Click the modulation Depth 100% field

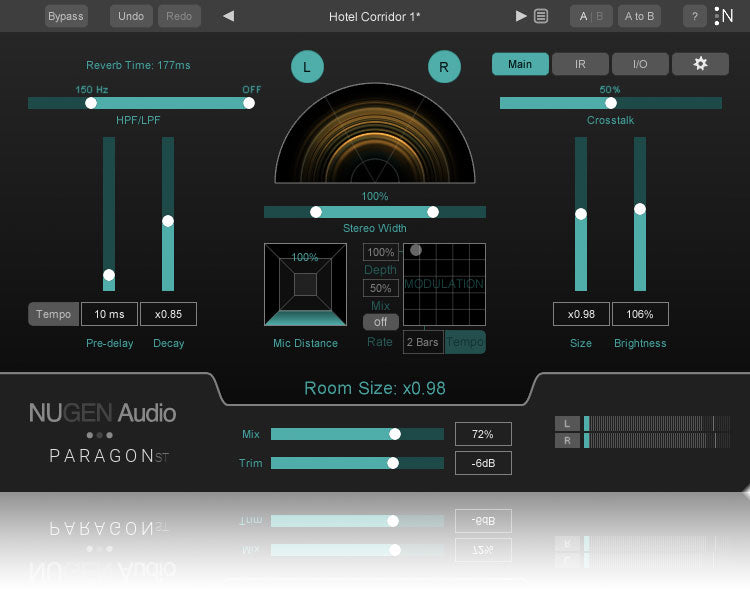pyautogui.click(x=381, y=252)
